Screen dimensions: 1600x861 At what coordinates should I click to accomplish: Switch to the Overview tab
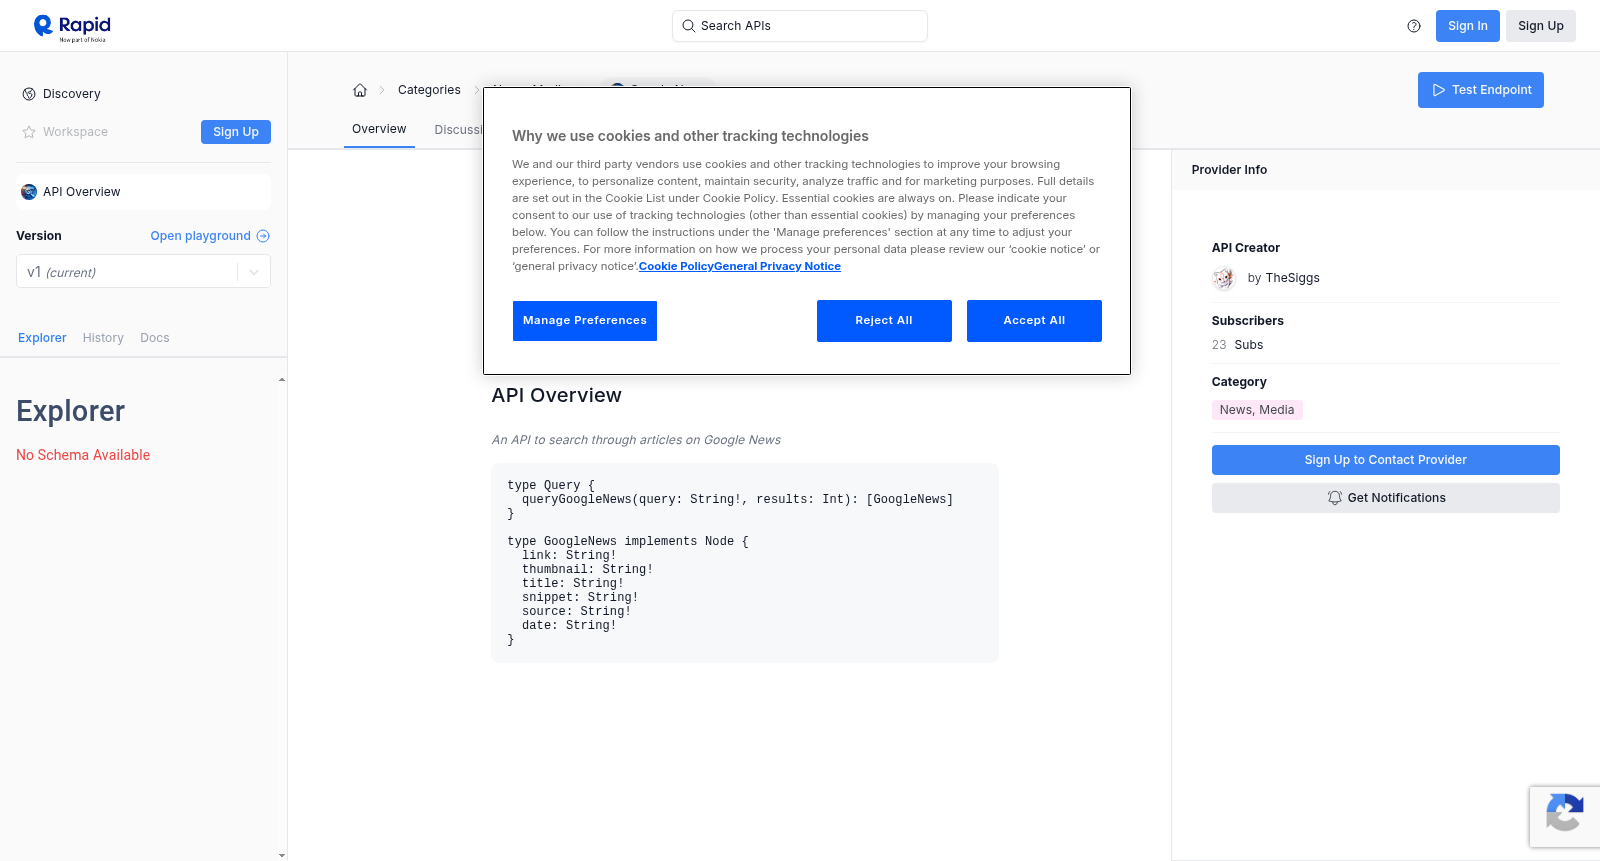pos(379,129)
